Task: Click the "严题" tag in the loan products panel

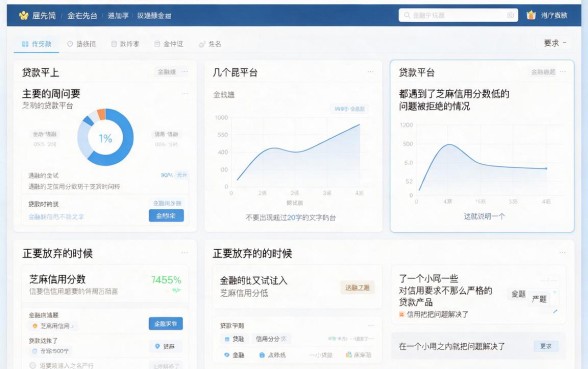Action: 539,299
